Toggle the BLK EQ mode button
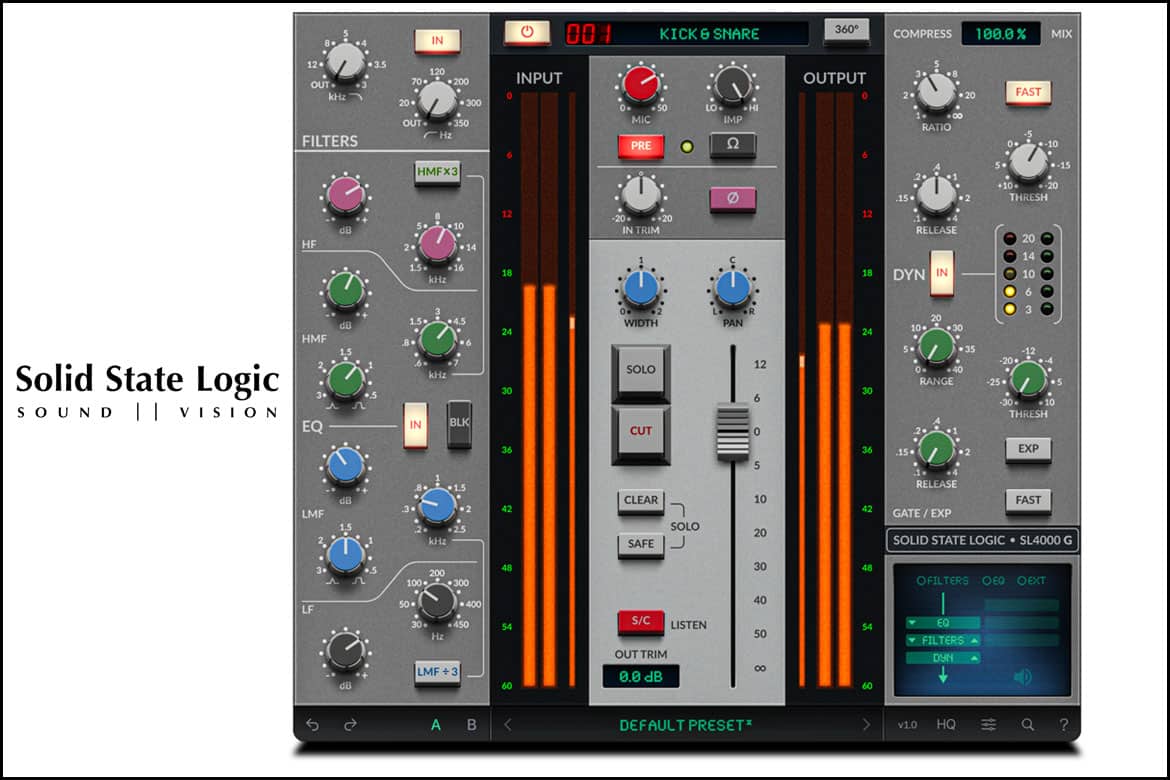1170x780 pixels. point(459,423)
